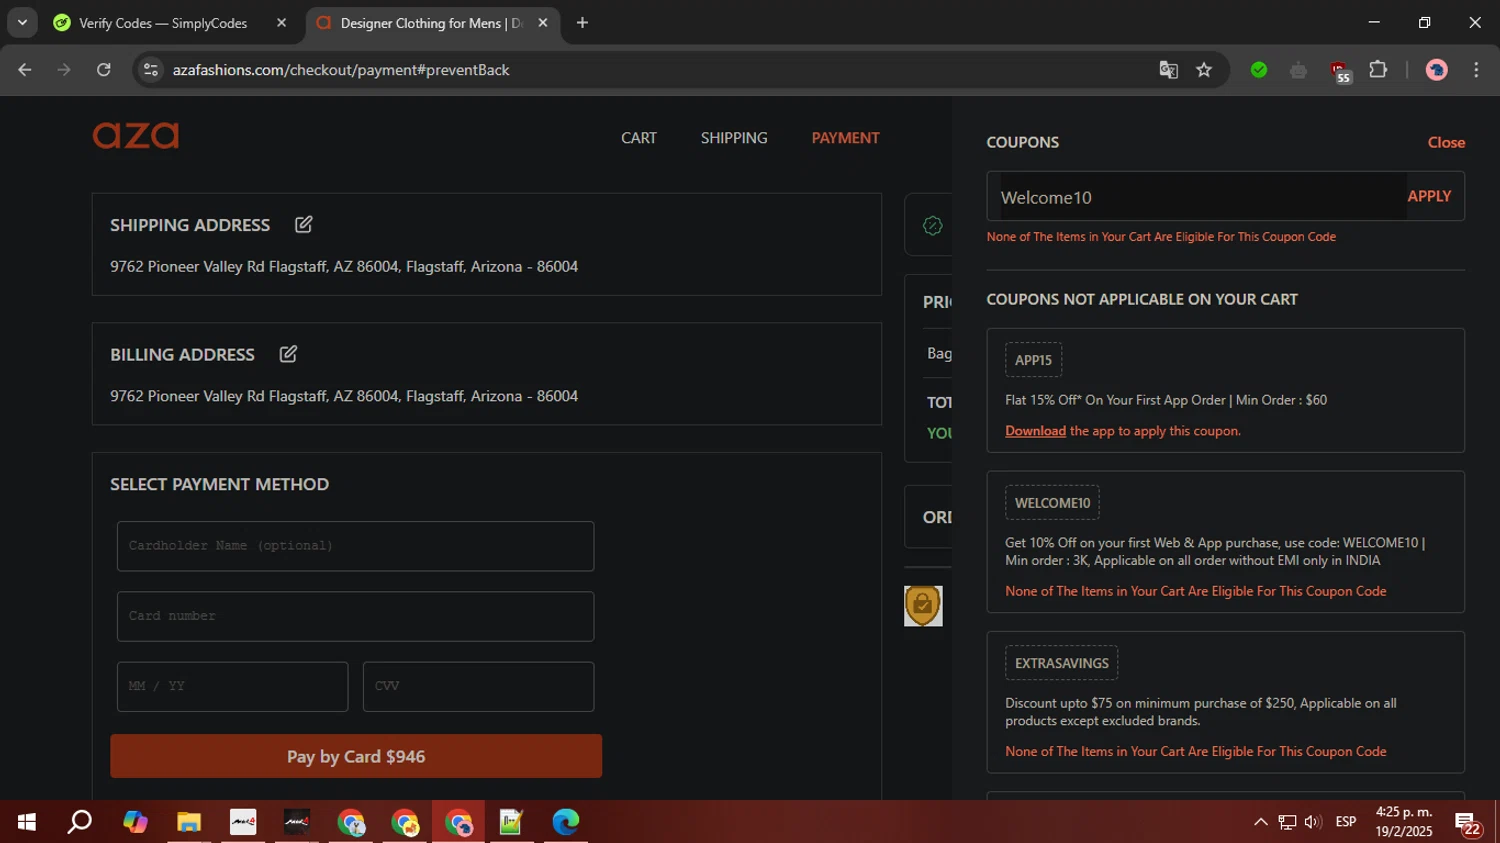
Task: Open the Chrome three-dot menu
Action: pyautogui.click(x=1476, y=70)
